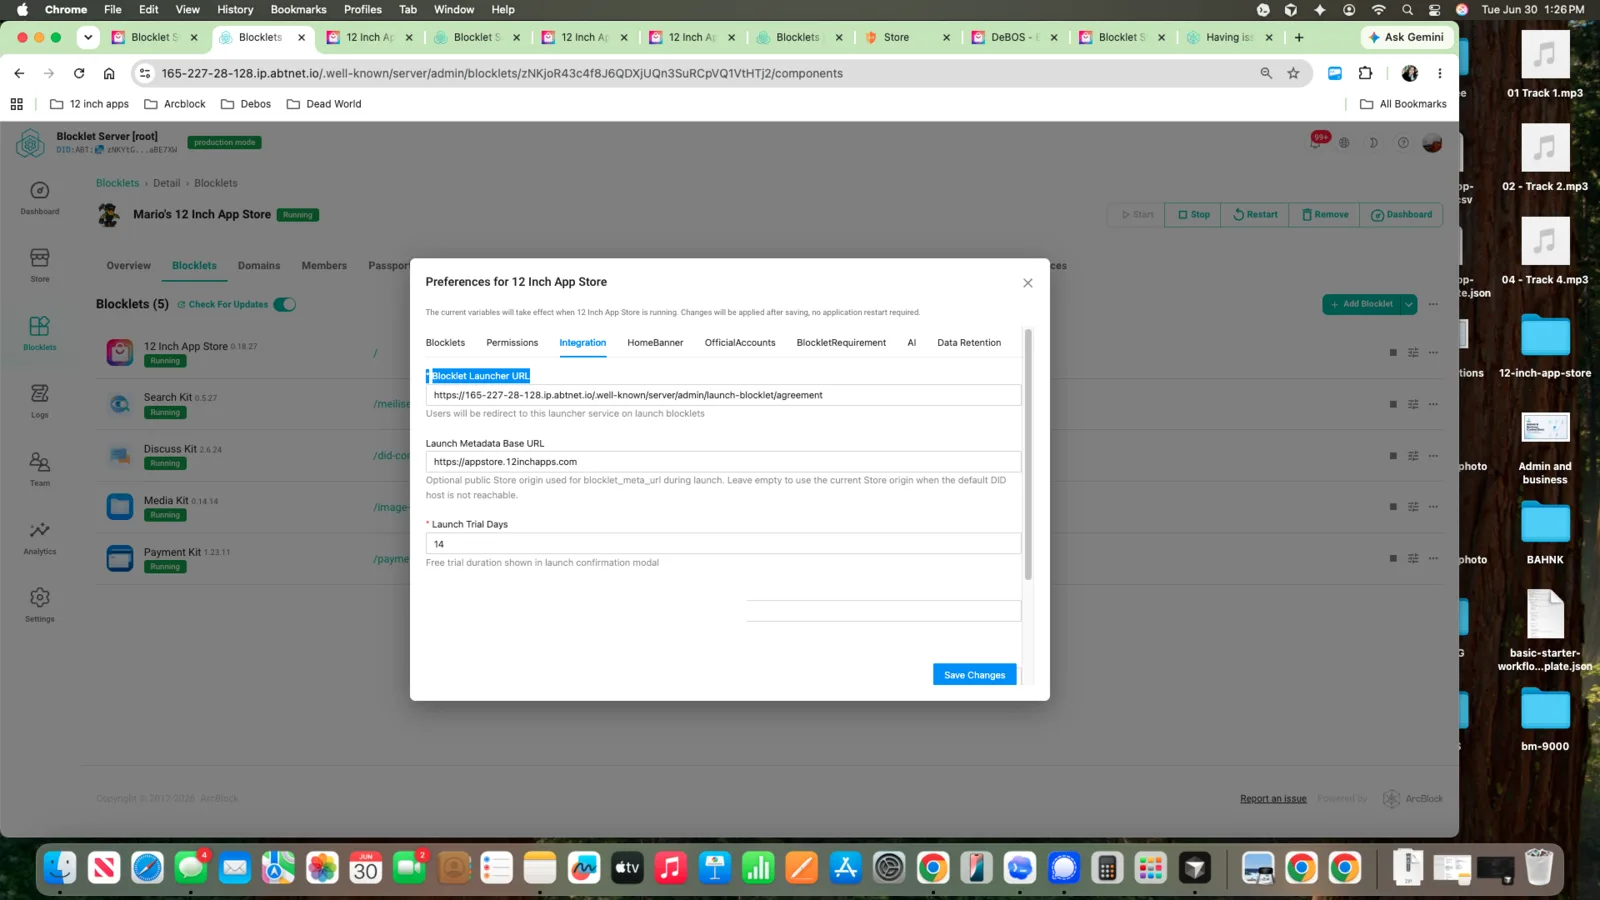Open the Bookmarks menu in menu bar

point(298,10)
